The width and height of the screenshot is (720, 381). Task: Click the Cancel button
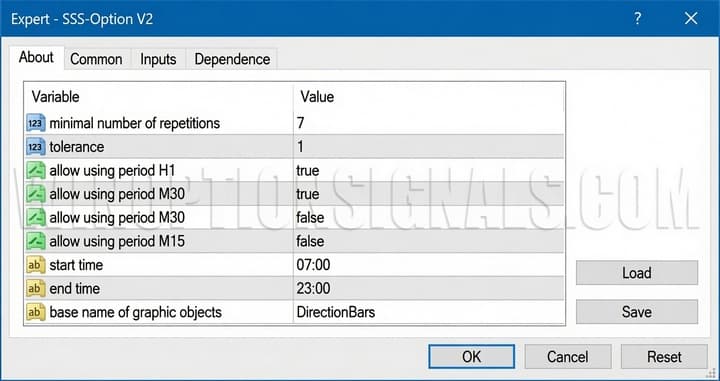click(568, 357)
